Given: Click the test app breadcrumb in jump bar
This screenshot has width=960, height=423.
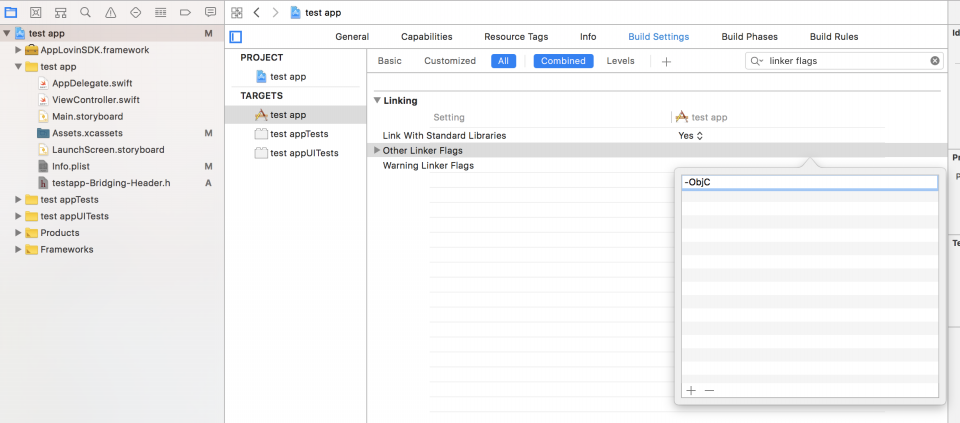Looking at the screenshot, I should [x=316, y=12].
